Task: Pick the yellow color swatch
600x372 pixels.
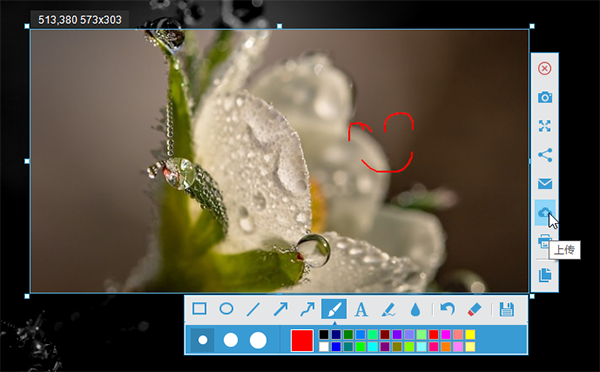Action: point(470,334)
